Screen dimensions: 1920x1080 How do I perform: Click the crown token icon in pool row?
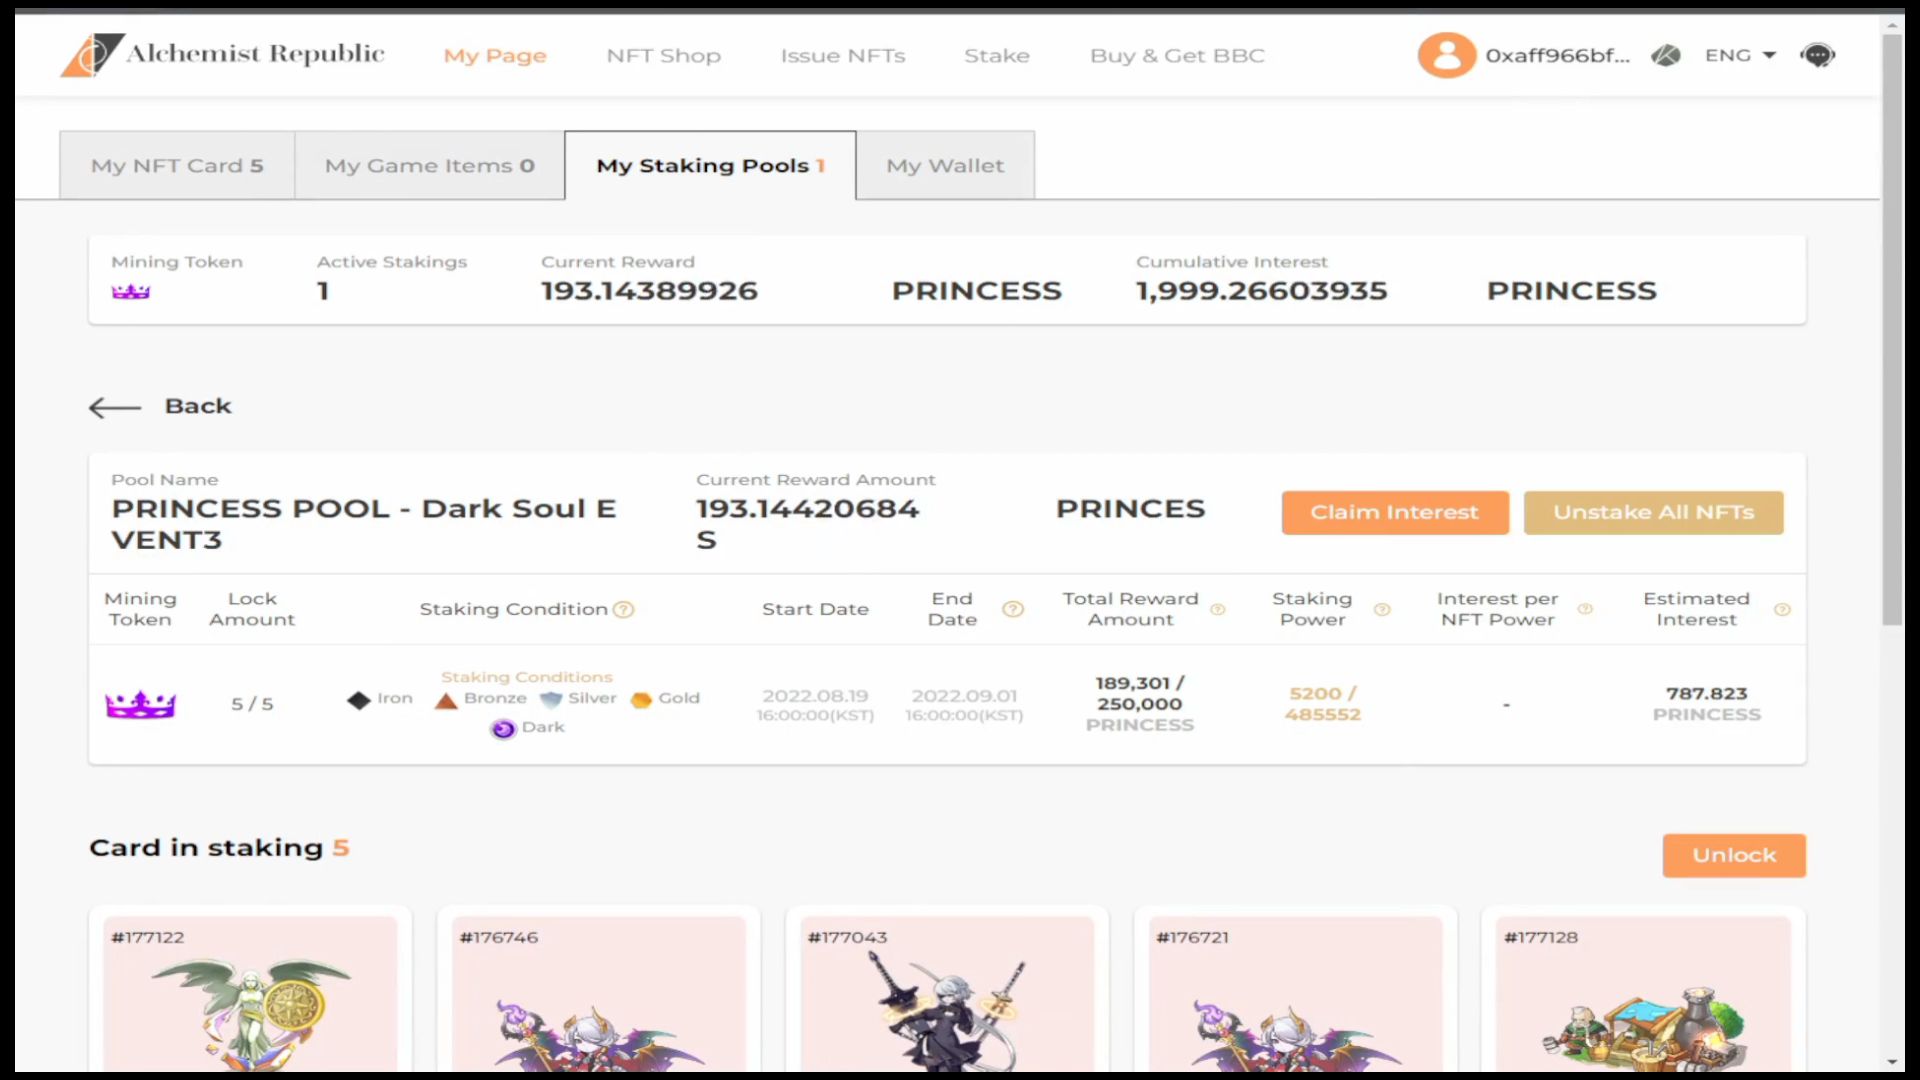click(141, 704)
